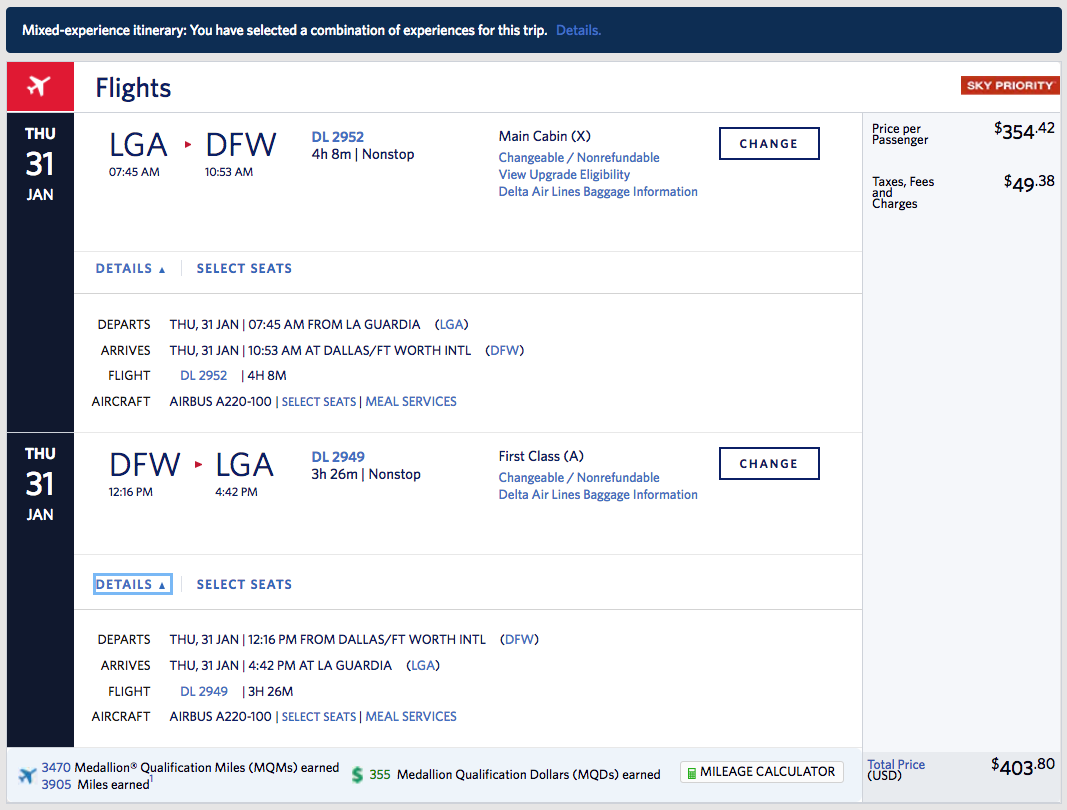Collapse Details for flight DL 2952
Screen dimensions: 1067x810
131,269
